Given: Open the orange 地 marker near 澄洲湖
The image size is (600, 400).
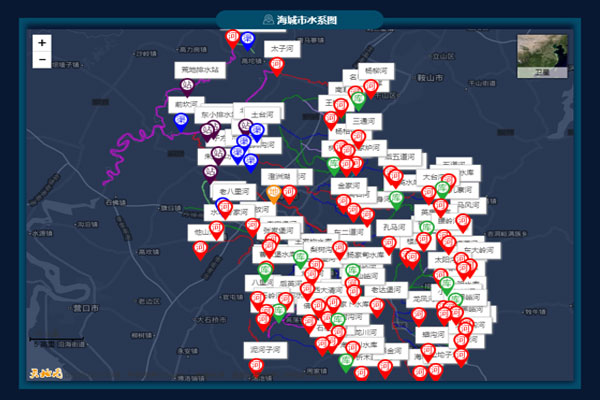Looking at the screenshot, I should [274, 194].
